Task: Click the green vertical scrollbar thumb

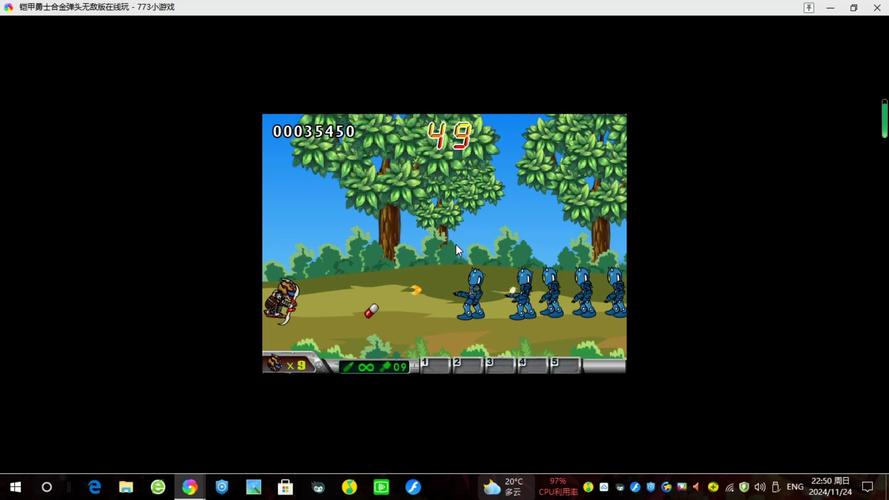Action: click(x=884, y=118)
